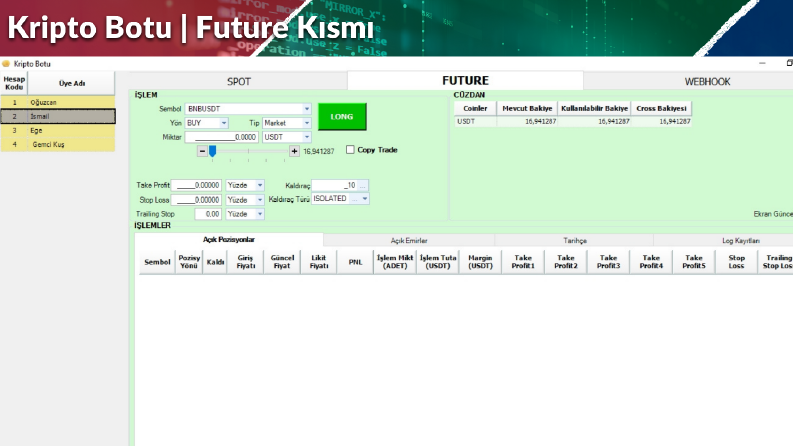Screen dimensions: 793x446
Task: Click the Stop Loss column header in positions
Action: coord(736,262)
